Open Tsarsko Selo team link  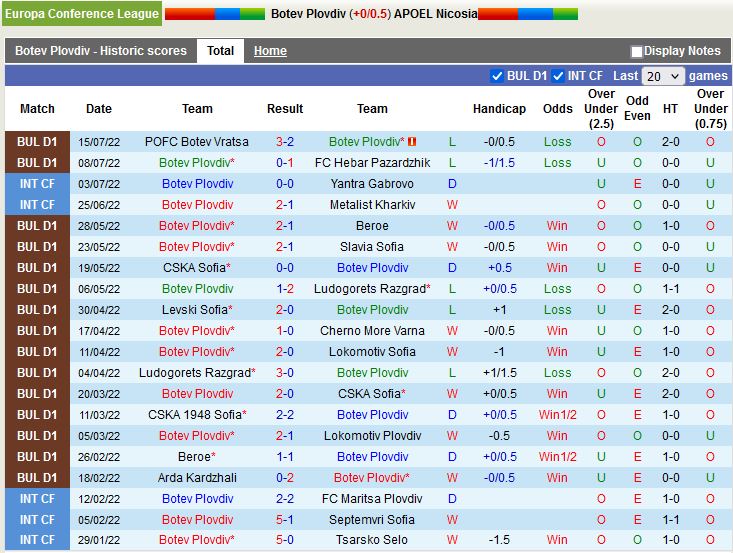pyautogui.click(x=372, y=541)
